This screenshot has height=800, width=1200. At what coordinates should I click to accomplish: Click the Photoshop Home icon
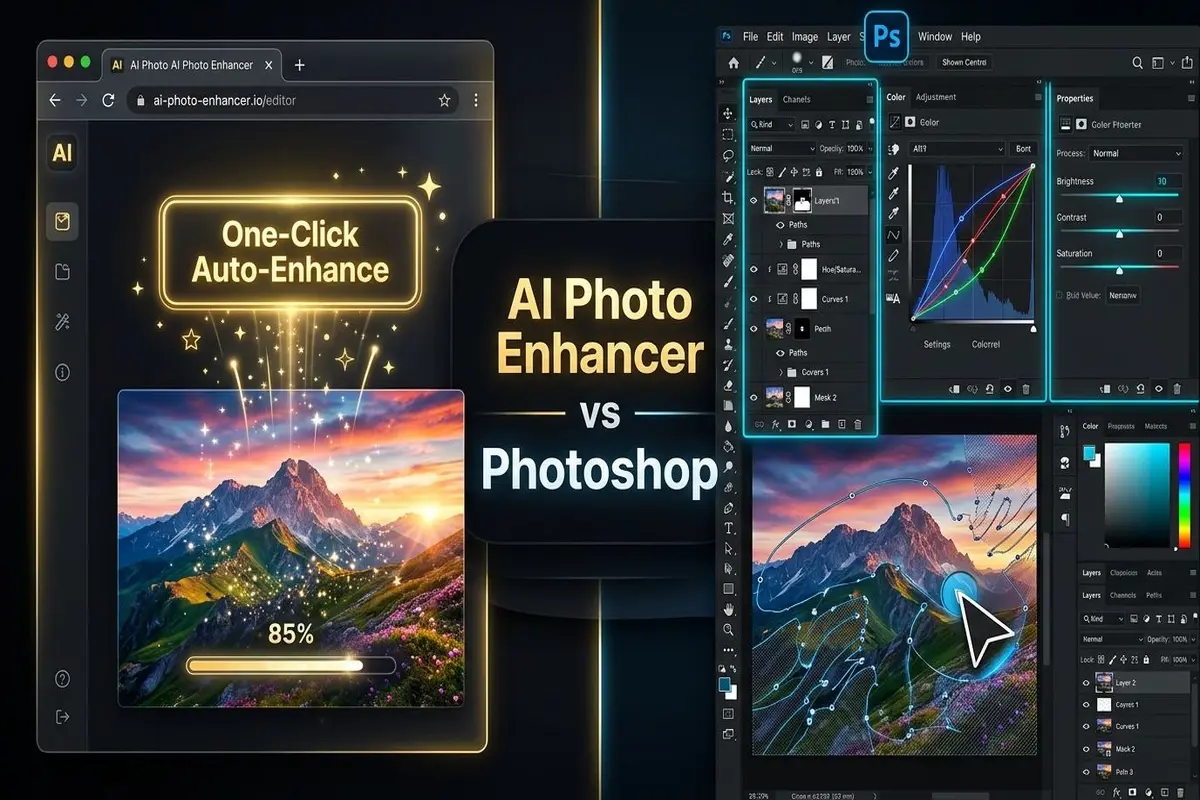(x=733, y=62)
